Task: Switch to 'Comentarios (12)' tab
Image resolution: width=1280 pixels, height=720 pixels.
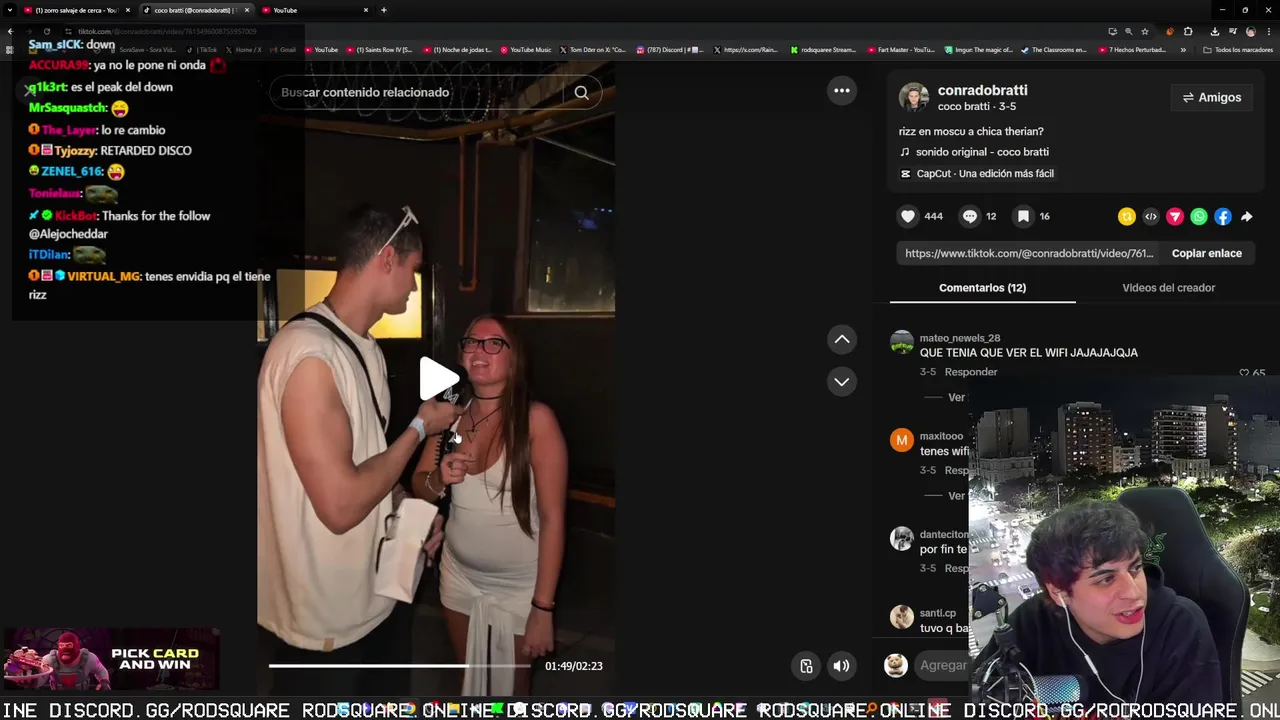Action: tap(982, 288)
